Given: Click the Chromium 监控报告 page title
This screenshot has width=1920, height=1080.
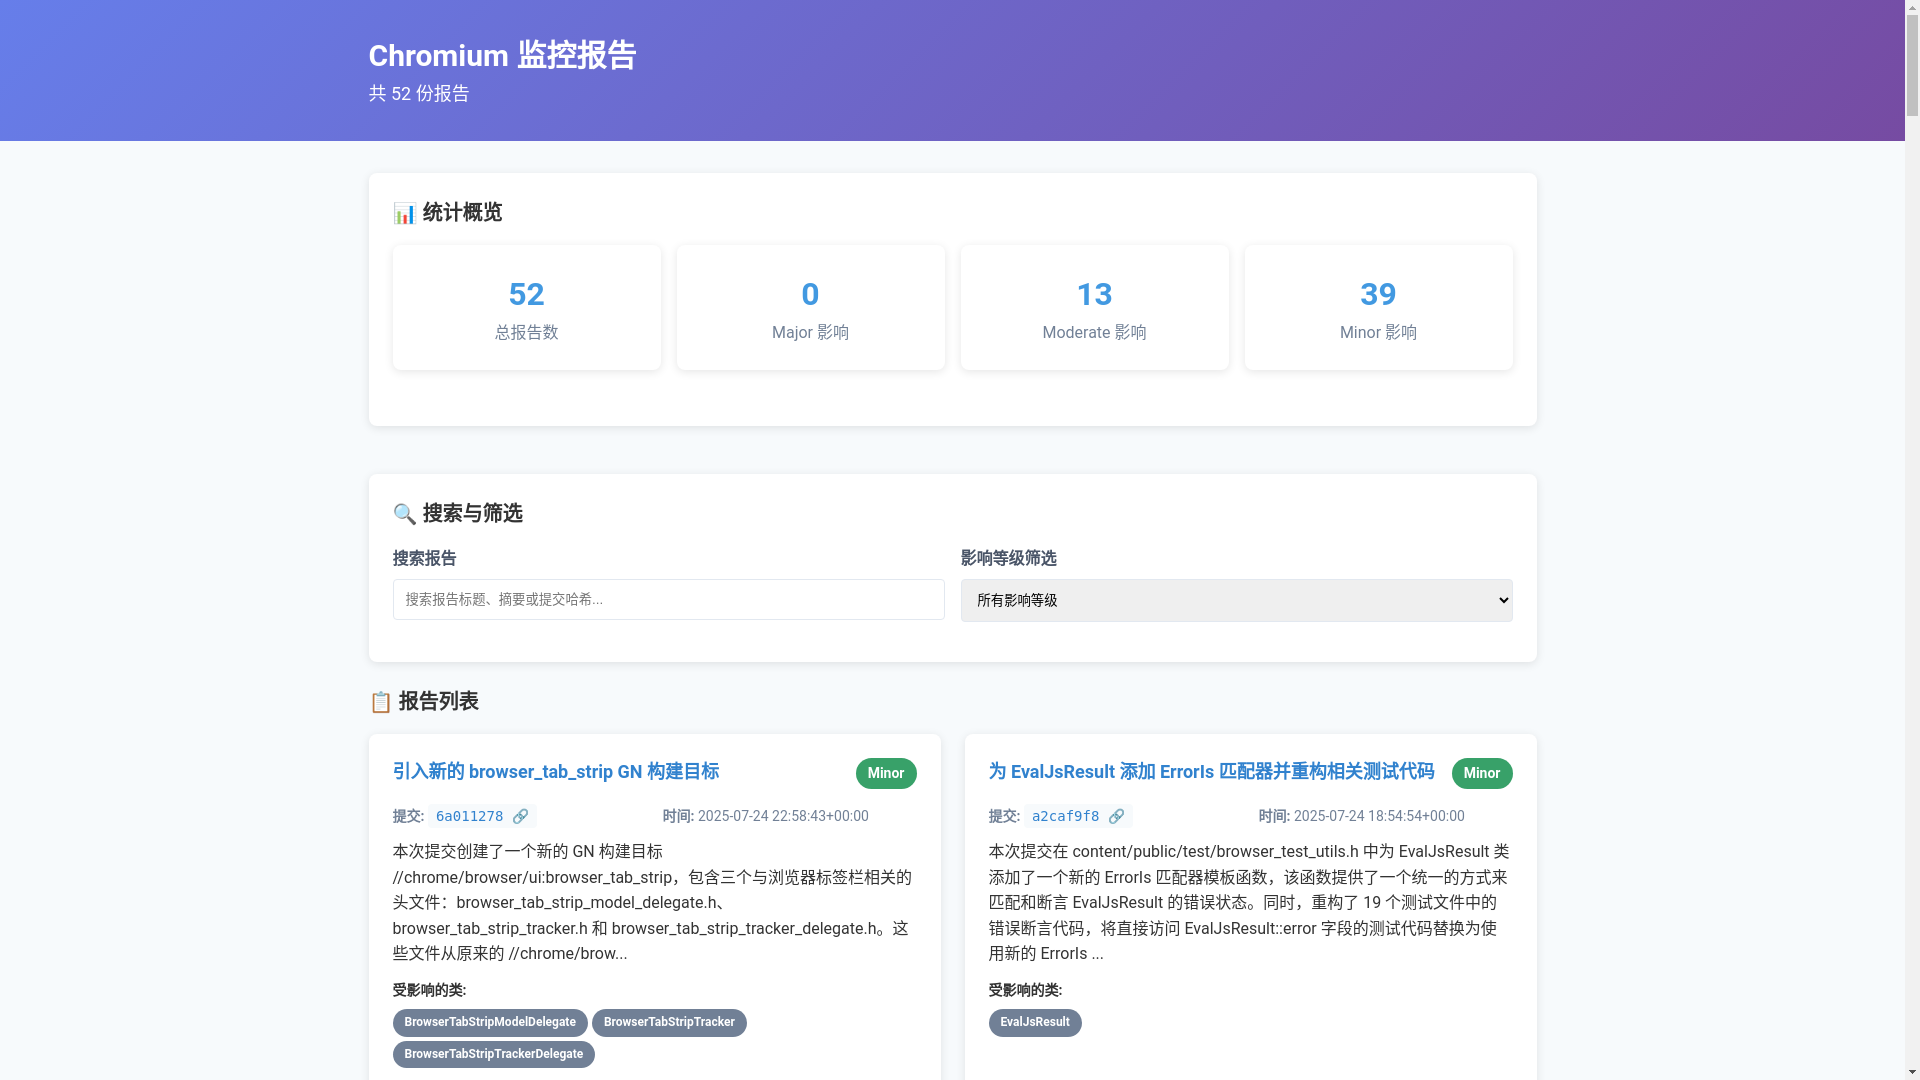Looking at the screenshot, I should [x=502, y=56].
